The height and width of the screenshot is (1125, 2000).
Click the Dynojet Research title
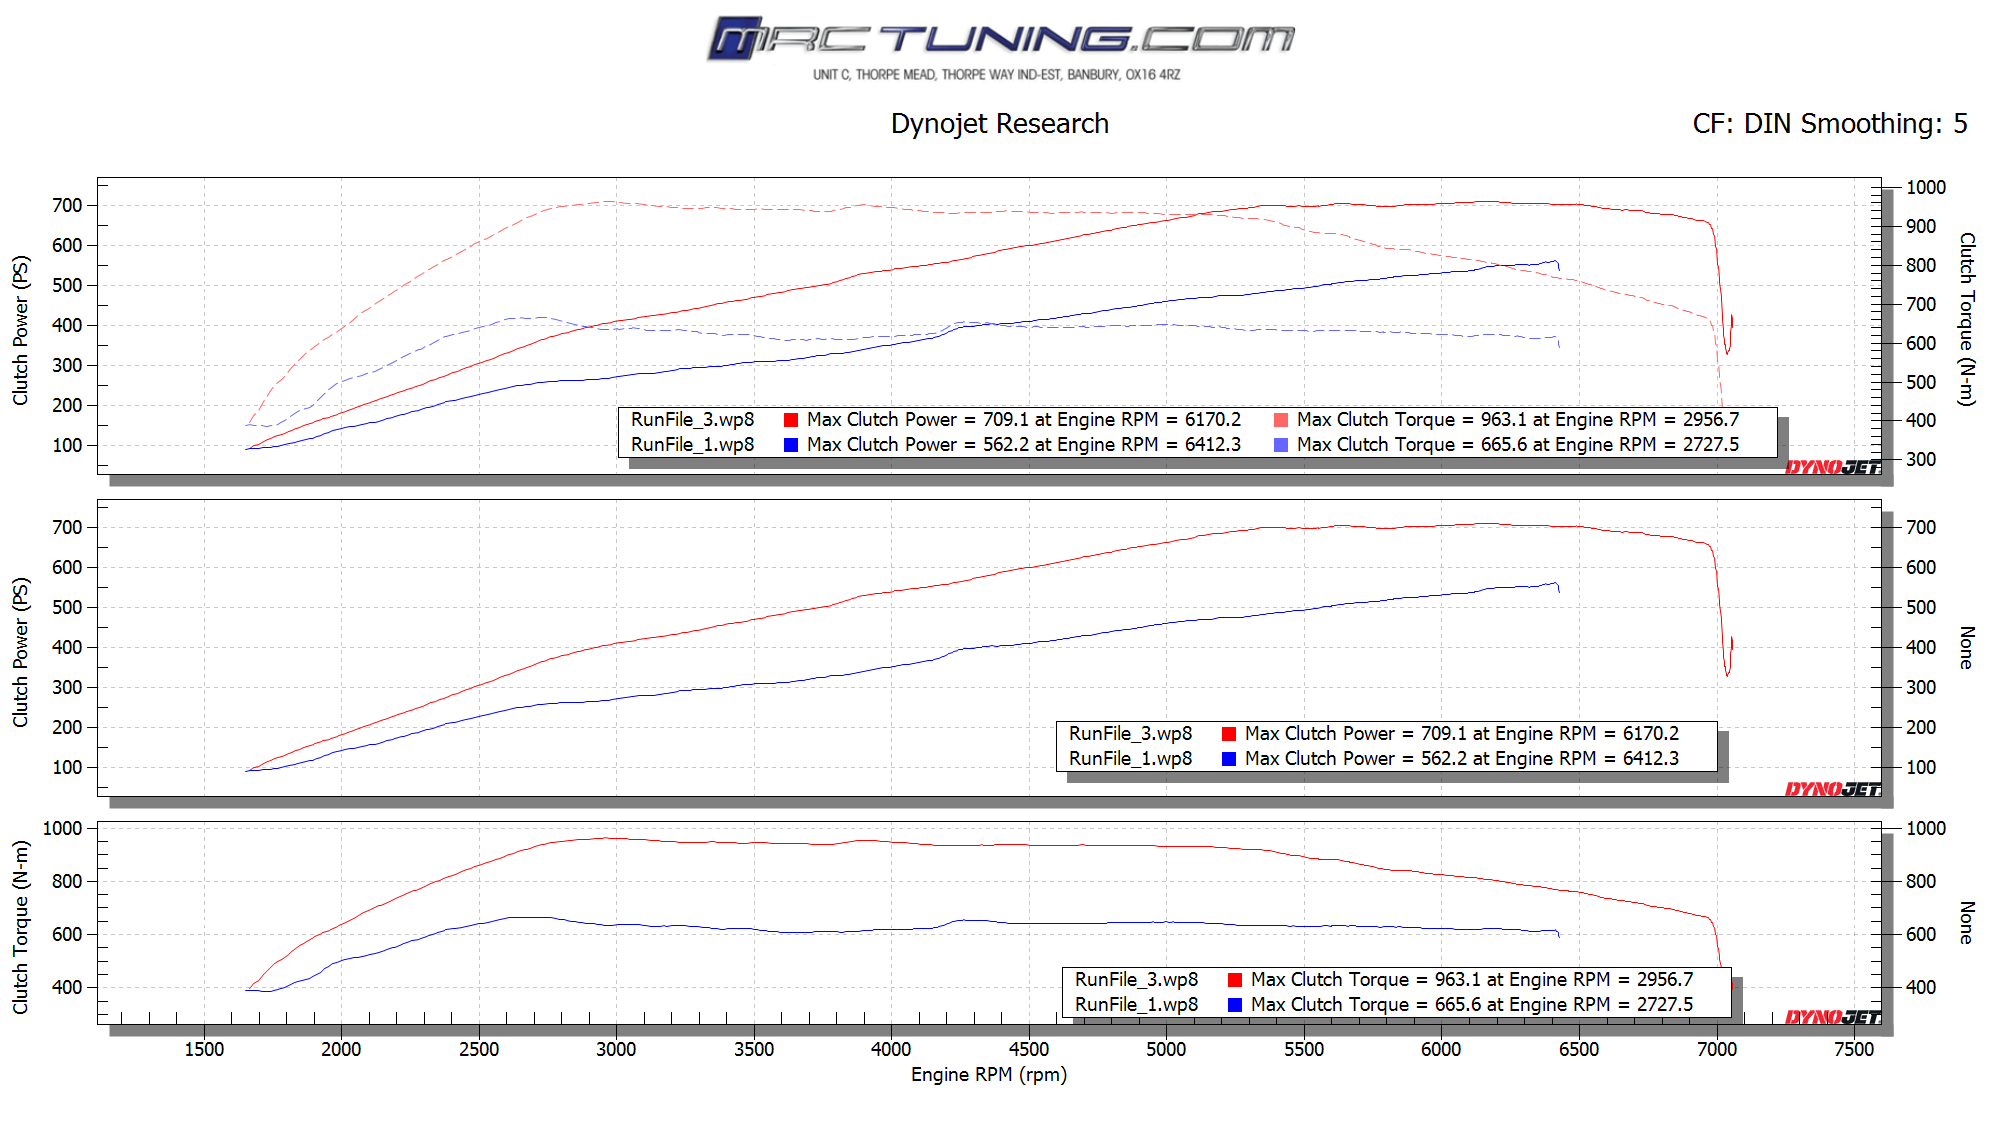click(x=999, y=124)
